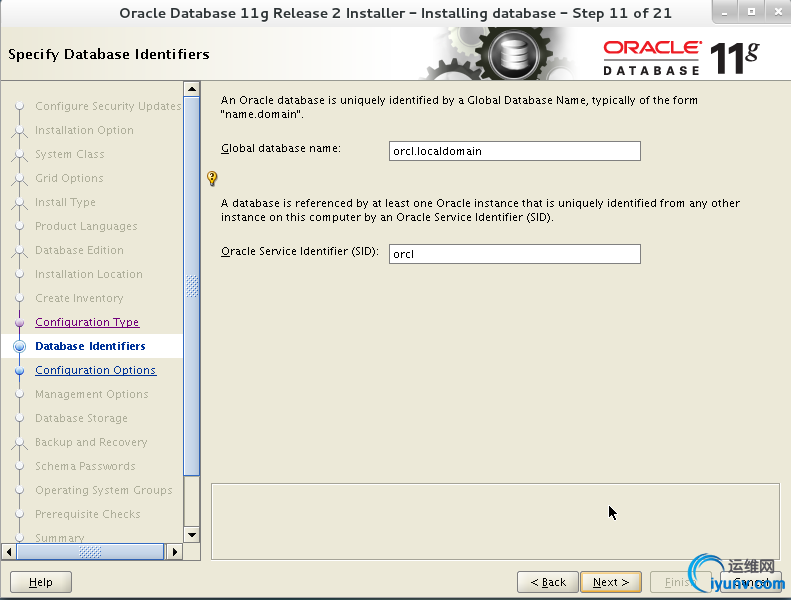This screenshot has width=791, height=600.
Task: Click the Database Edition step
Action: [x=79, y=250]
